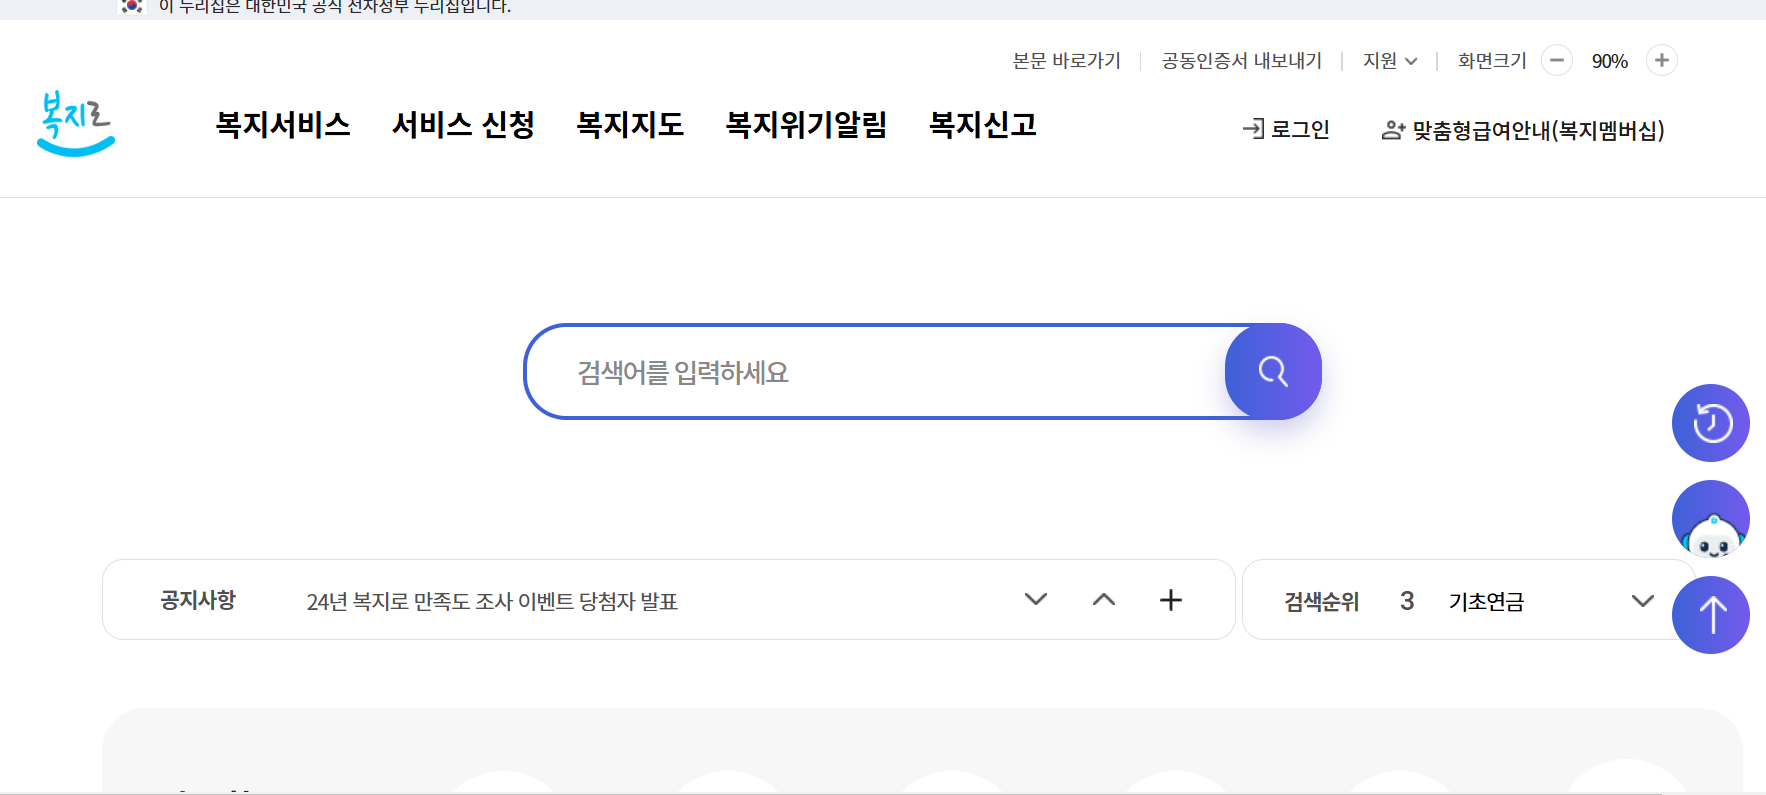
Task: Click the 공지사항 label
Action: click(x=198, y=600)
